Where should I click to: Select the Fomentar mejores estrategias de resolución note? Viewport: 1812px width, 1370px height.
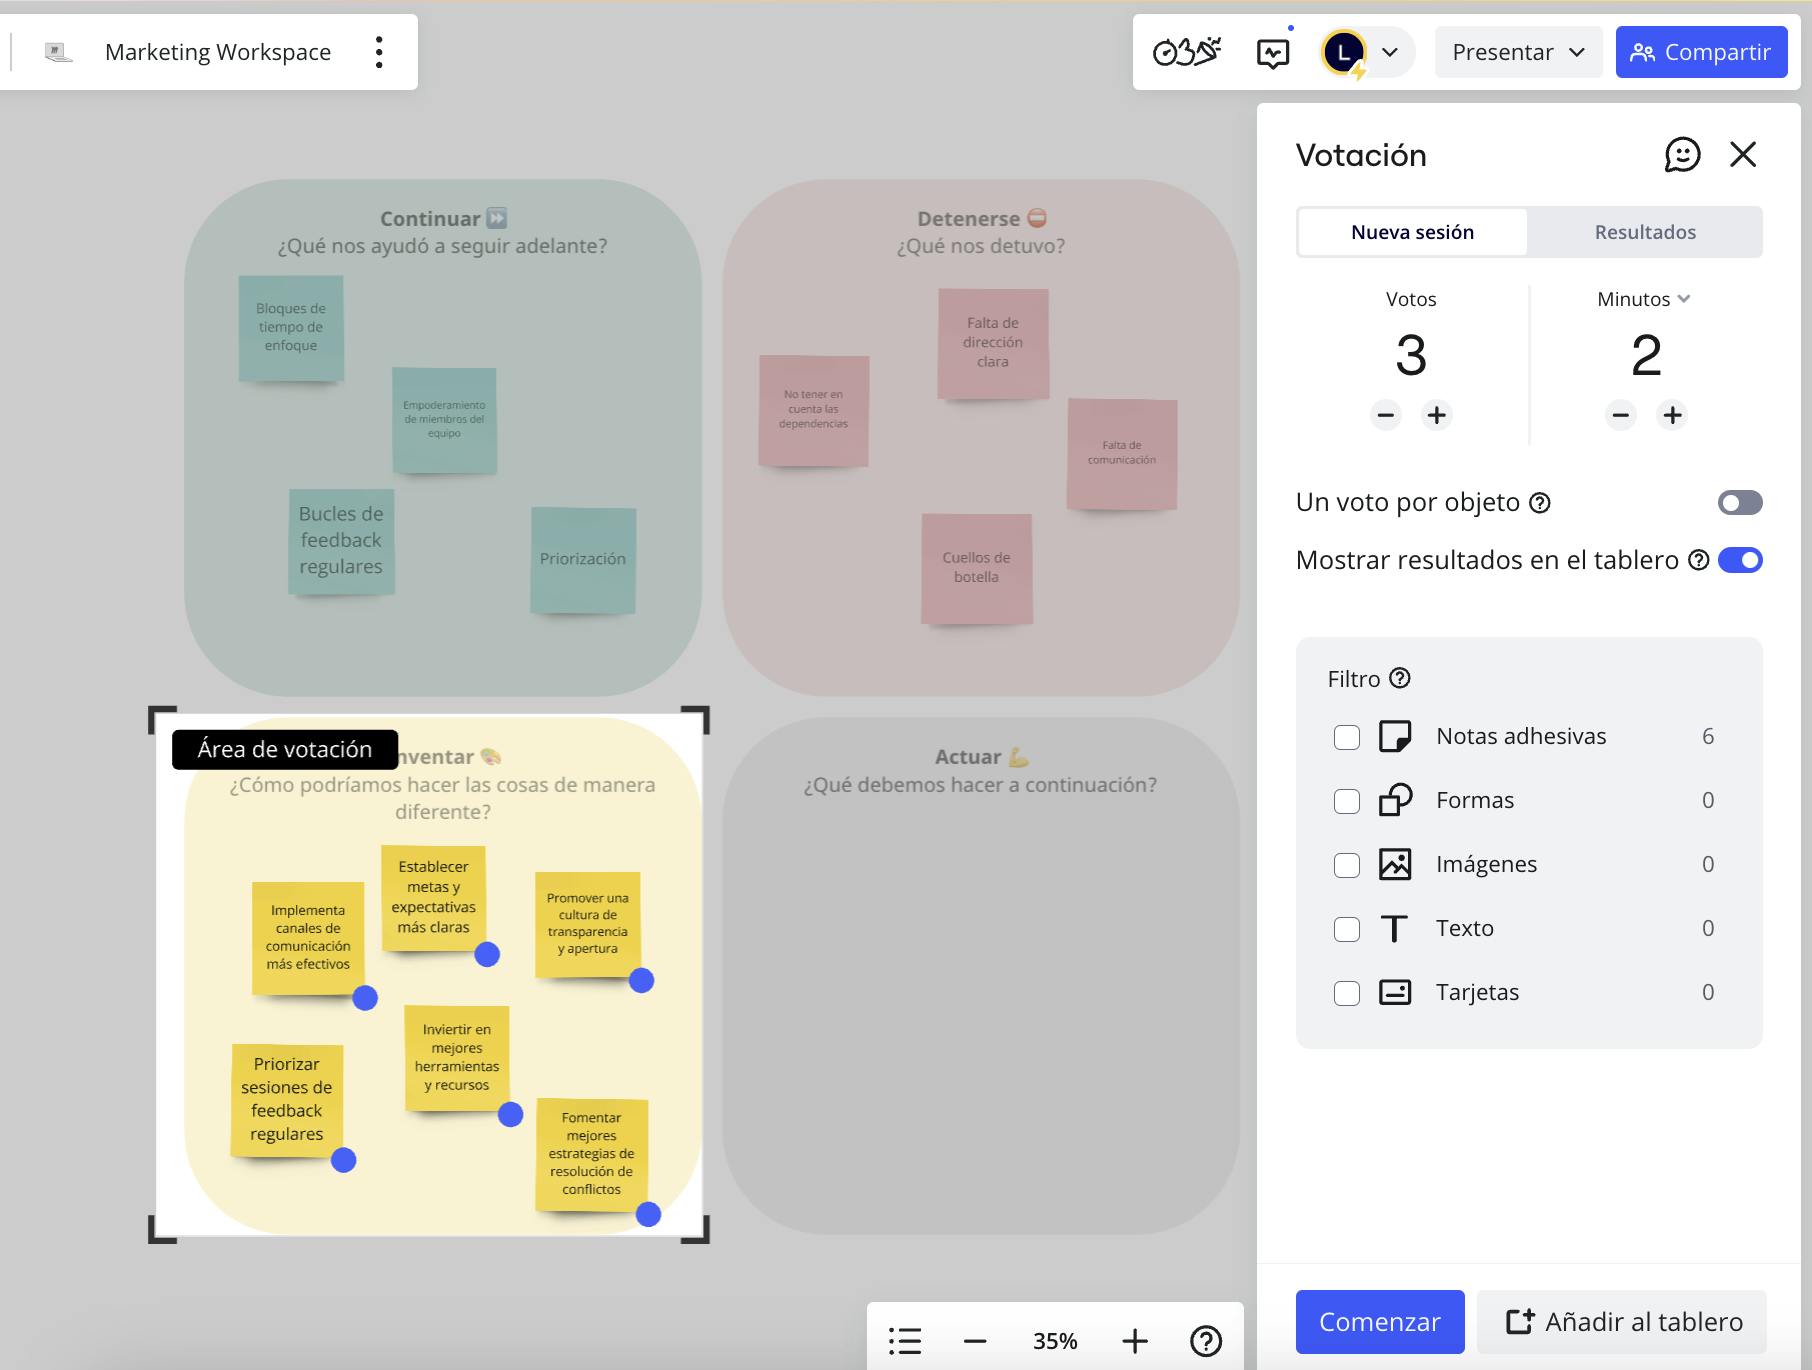(592, 1154)
